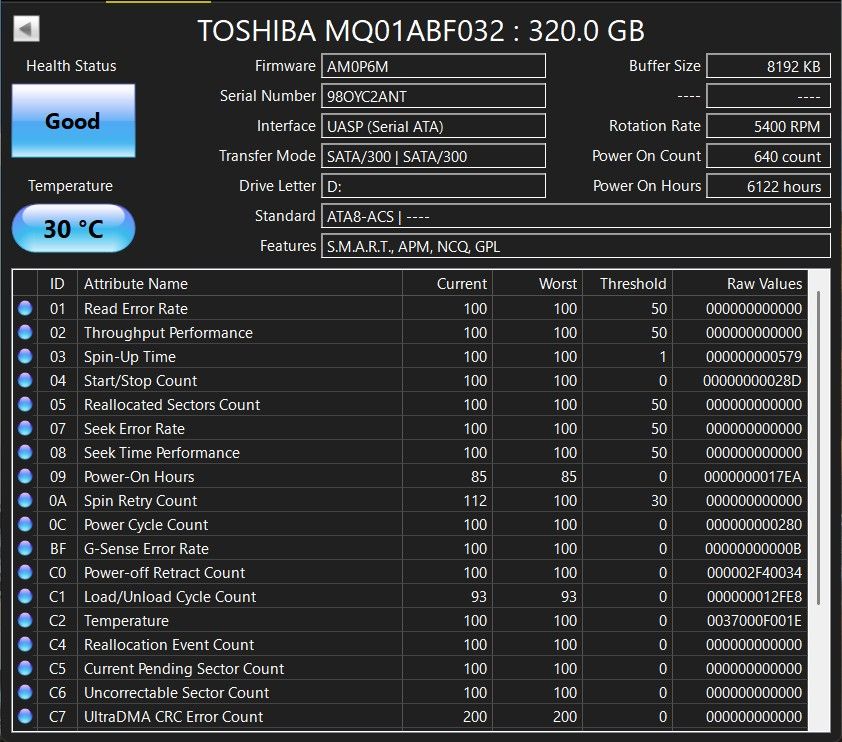Click the status orb for Power-On Hours
The width and height of the screenshot is (842, 742).
tap(25, 476)
